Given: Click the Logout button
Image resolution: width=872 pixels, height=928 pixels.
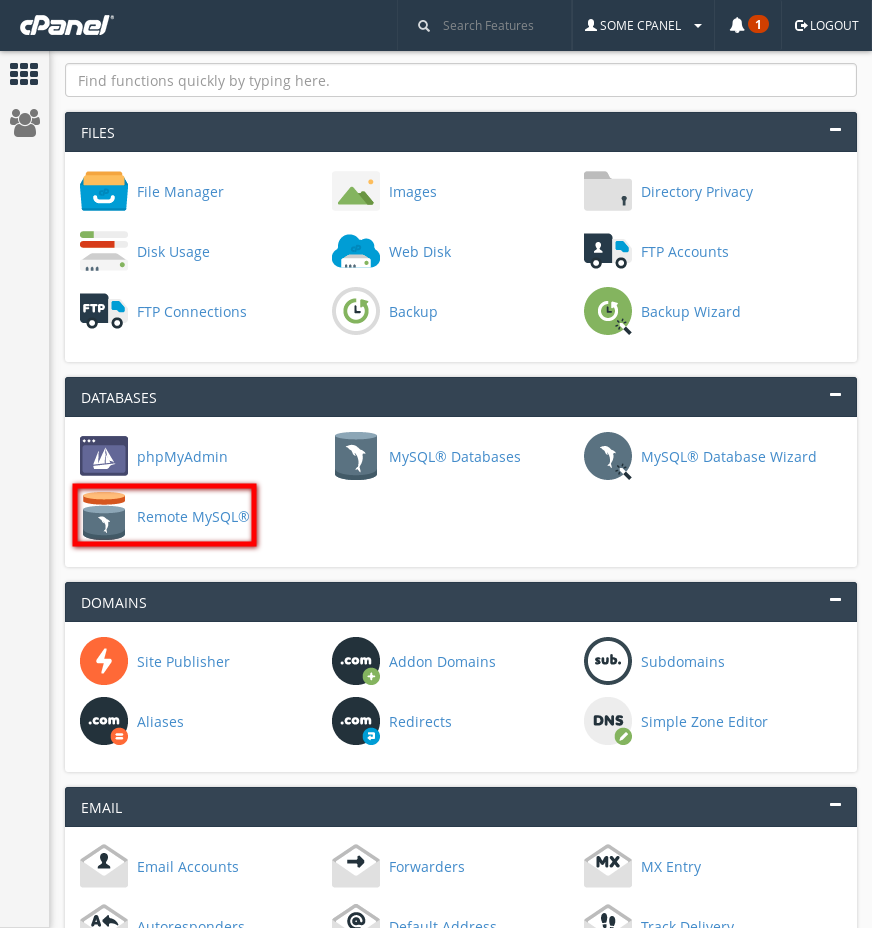Looking at the screenshot, I should pyautogui.click(x=826, y=25).
